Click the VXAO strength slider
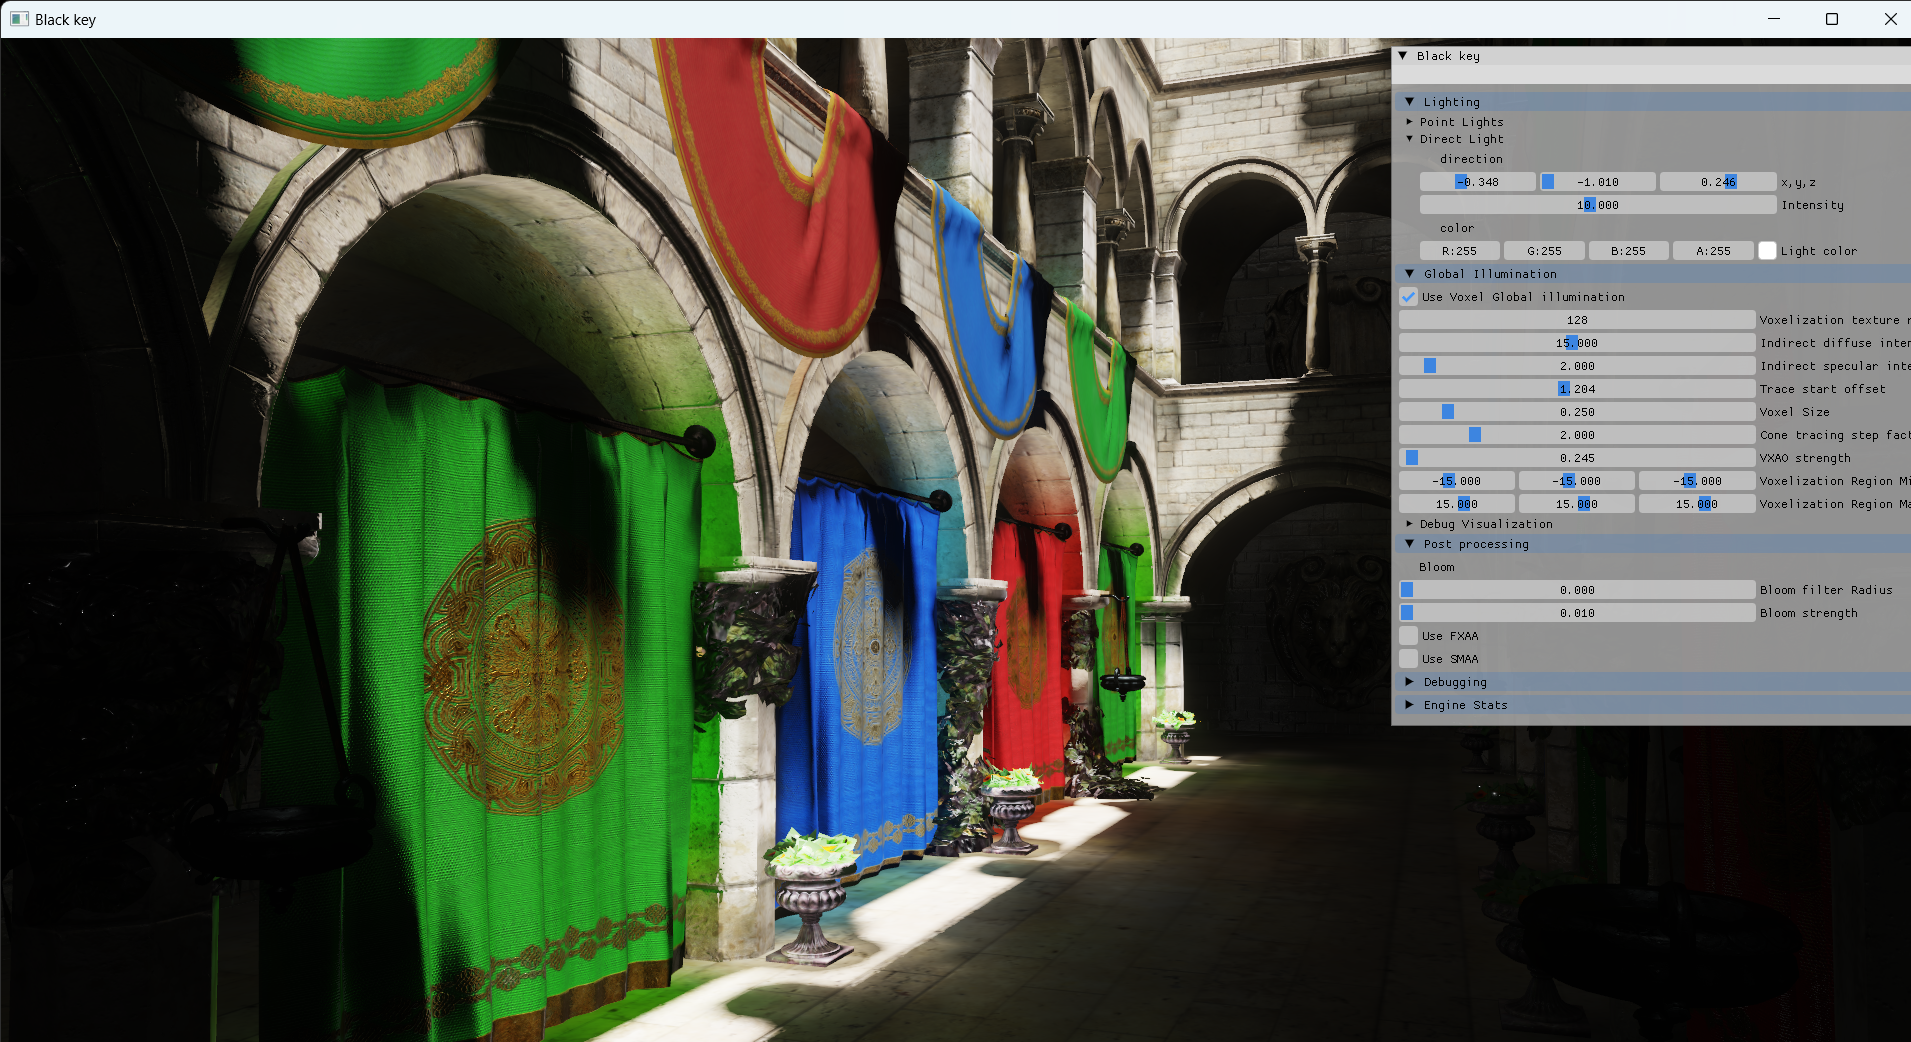Image resolution: width=1911 pixels, height=1042 pixels. [1576, 458]
